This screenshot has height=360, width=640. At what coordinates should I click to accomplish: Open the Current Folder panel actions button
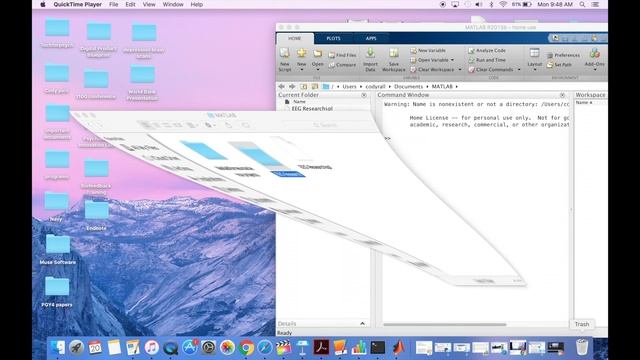[x=364, y=95]
